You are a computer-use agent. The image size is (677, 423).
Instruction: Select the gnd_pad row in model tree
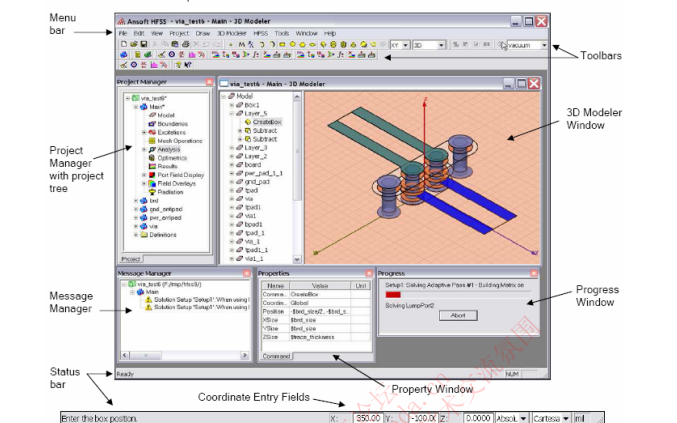click(x=256, y=182)
